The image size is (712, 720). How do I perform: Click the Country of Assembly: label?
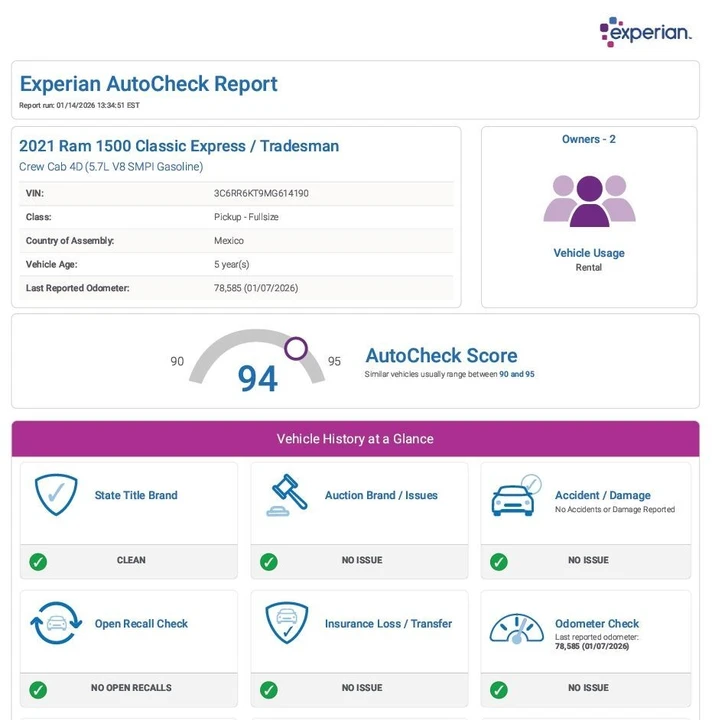click(70, 241)
